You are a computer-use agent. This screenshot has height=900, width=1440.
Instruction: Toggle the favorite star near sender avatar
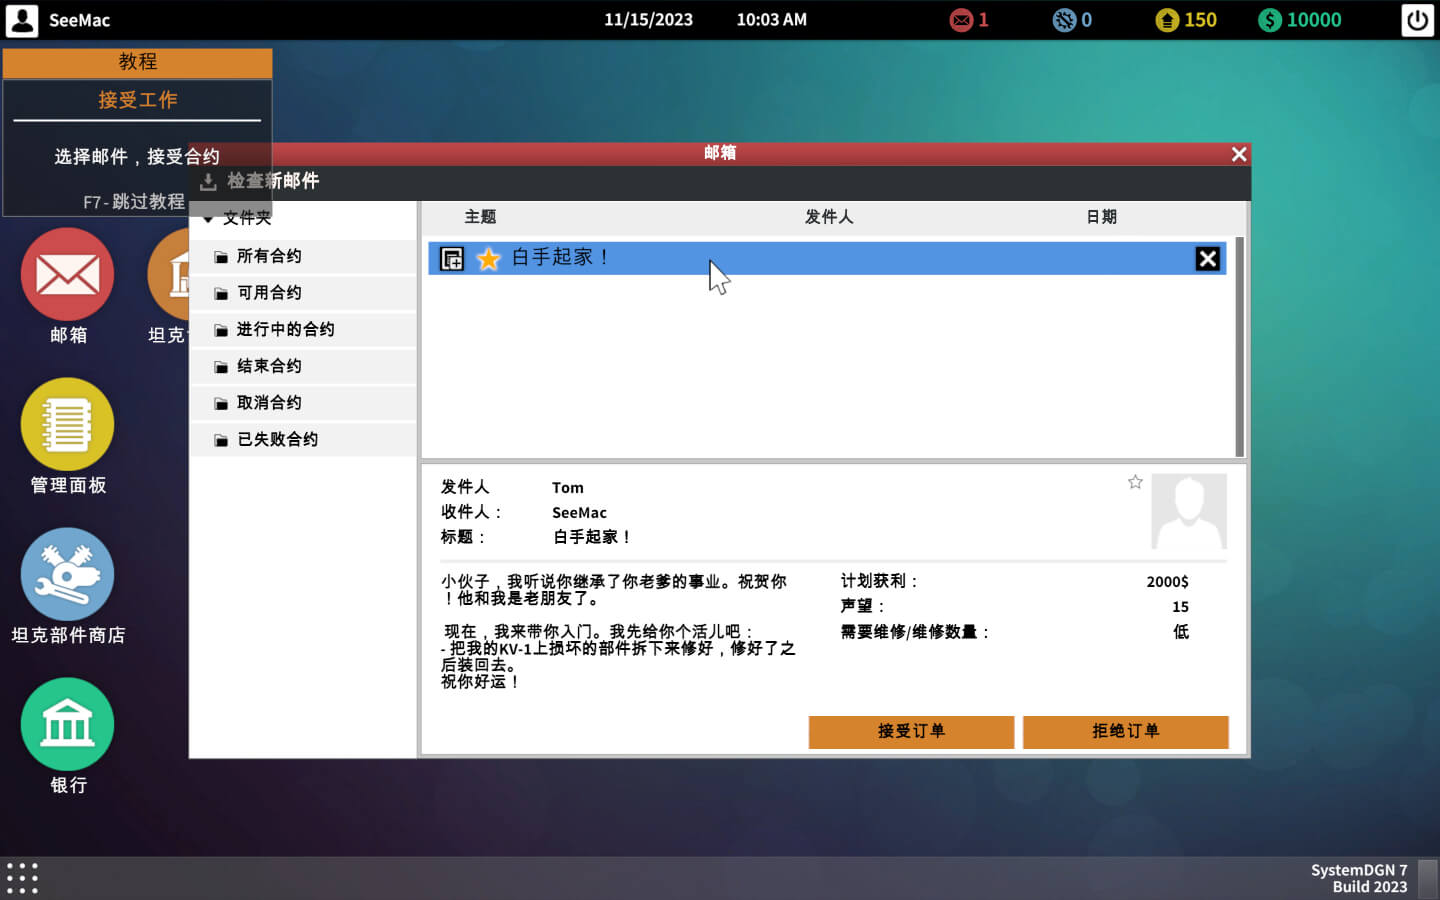(x=1135, y=482)
